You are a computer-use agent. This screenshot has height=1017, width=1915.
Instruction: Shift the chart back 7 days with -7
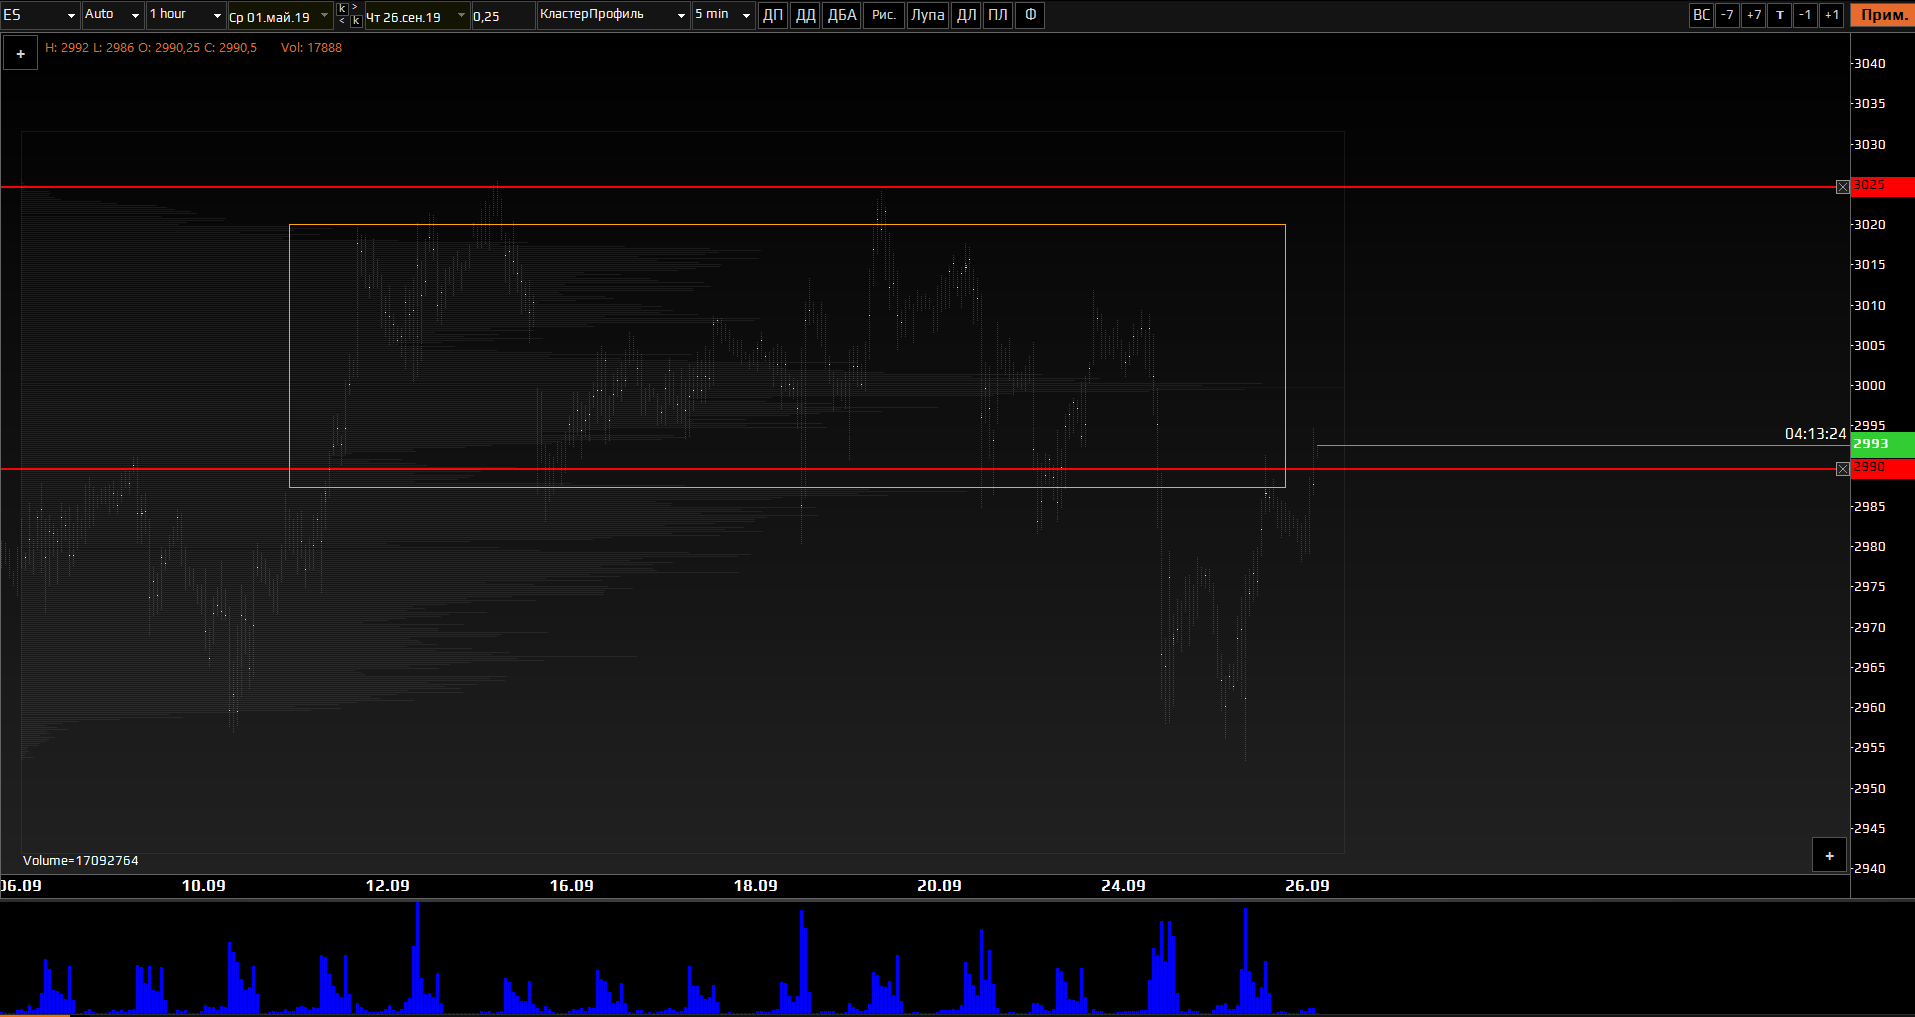pos(1727,15)
